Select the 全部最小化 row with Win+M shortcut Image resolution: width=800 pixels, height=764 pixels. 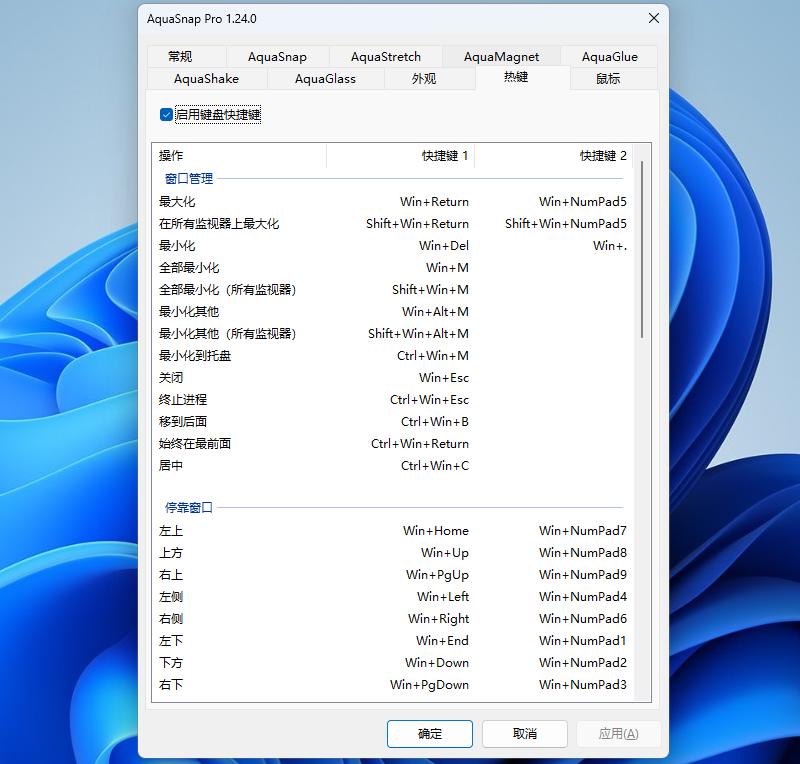393,267
